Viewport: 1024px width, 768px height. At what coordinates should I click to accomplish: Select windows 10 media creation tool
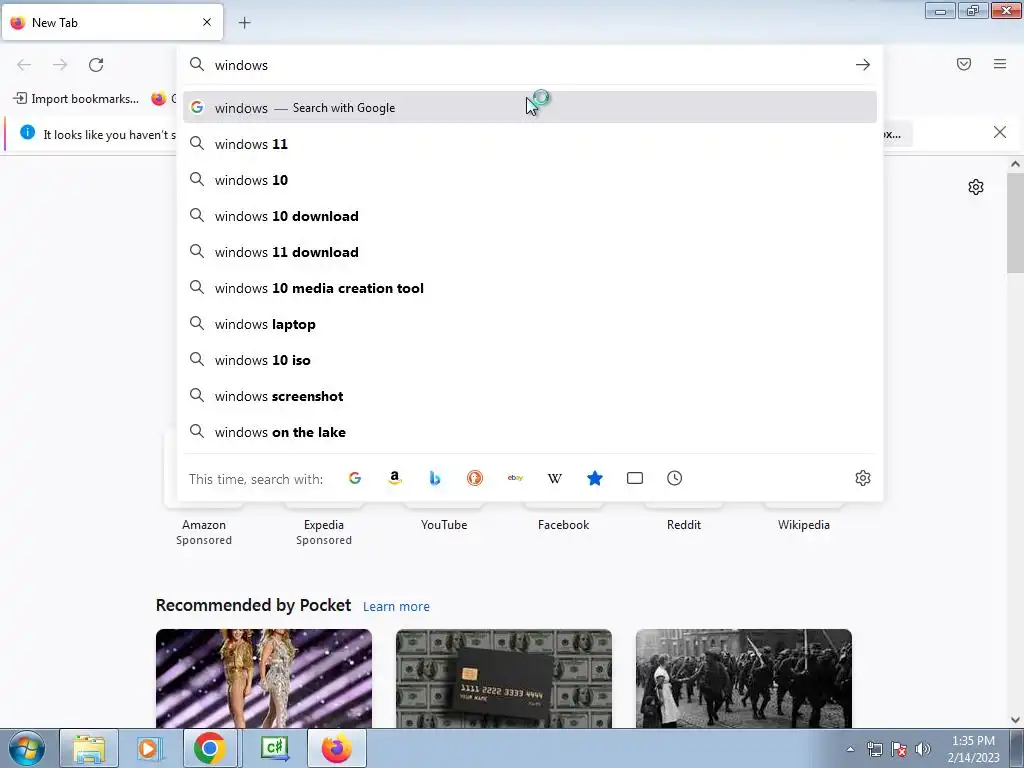[x=530, y=288]
